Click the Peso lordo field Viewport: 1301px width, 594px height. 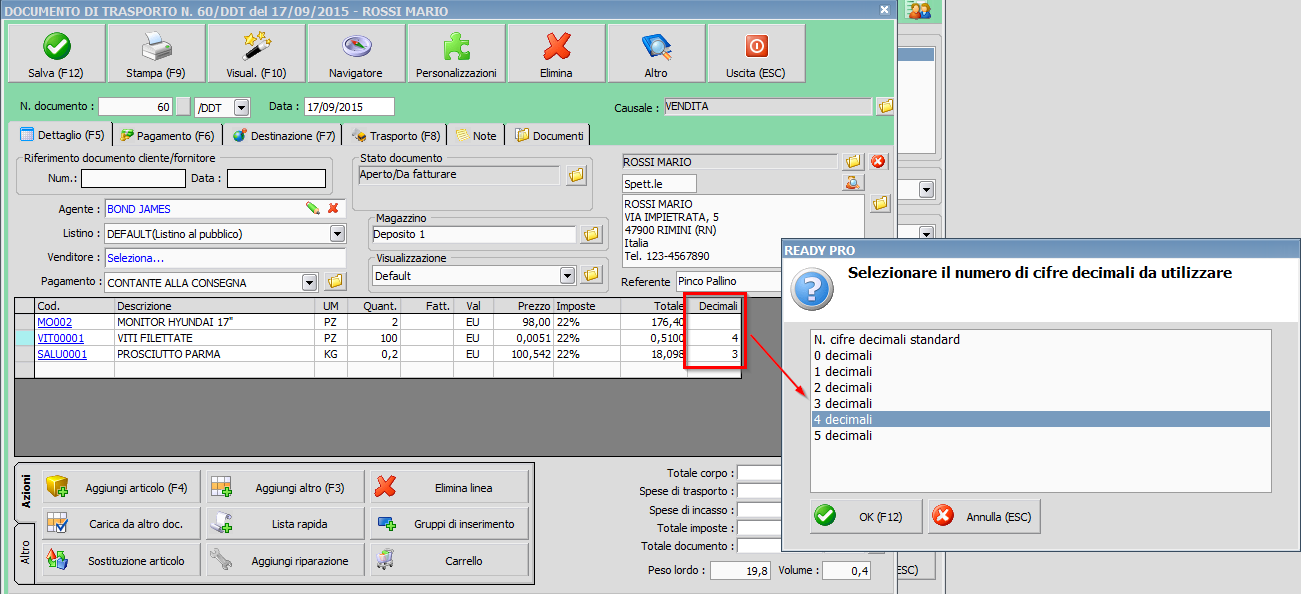741,571
